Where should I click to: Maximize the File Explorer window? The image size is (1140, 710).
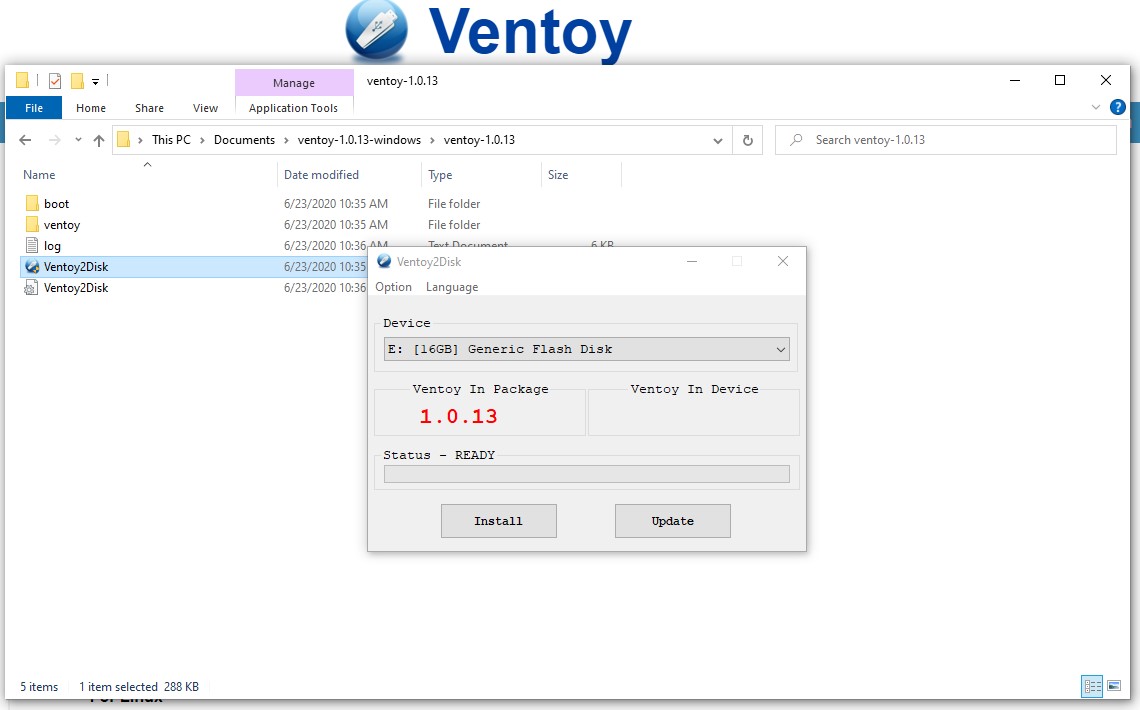(1060, 81)
